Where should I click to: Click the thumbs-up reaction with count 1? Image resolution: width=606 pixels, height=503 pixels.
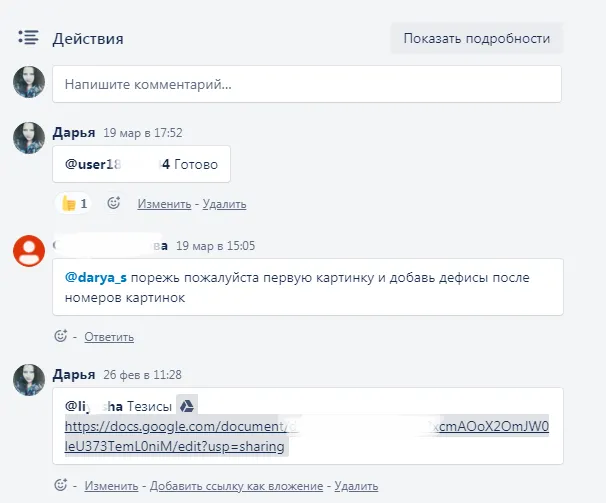pos(75,203)
